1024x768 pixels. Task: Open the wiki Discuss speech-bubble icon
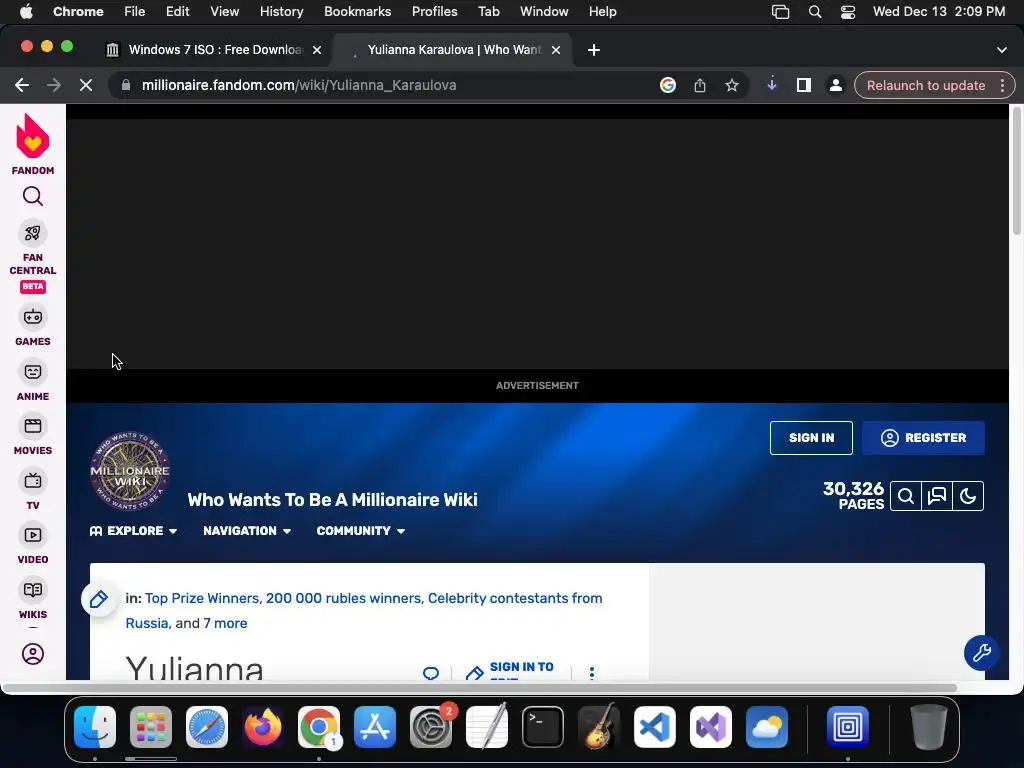click(937, 496)
